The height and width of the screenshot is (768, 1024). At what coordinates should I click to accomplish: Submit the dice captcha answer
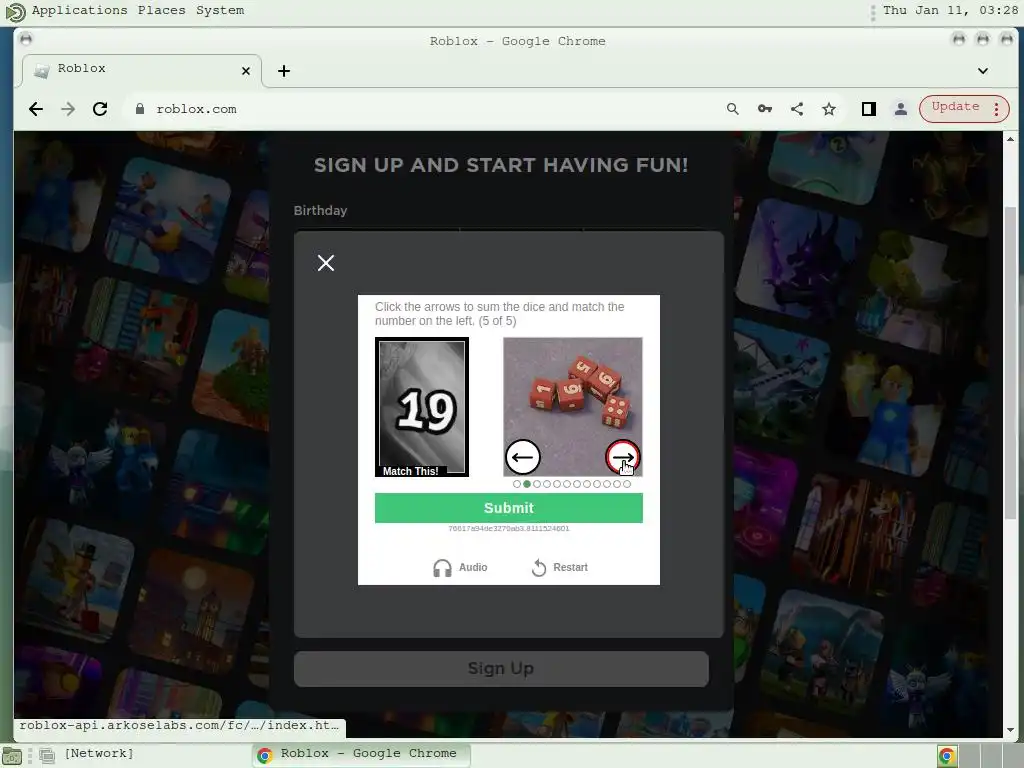508,508
